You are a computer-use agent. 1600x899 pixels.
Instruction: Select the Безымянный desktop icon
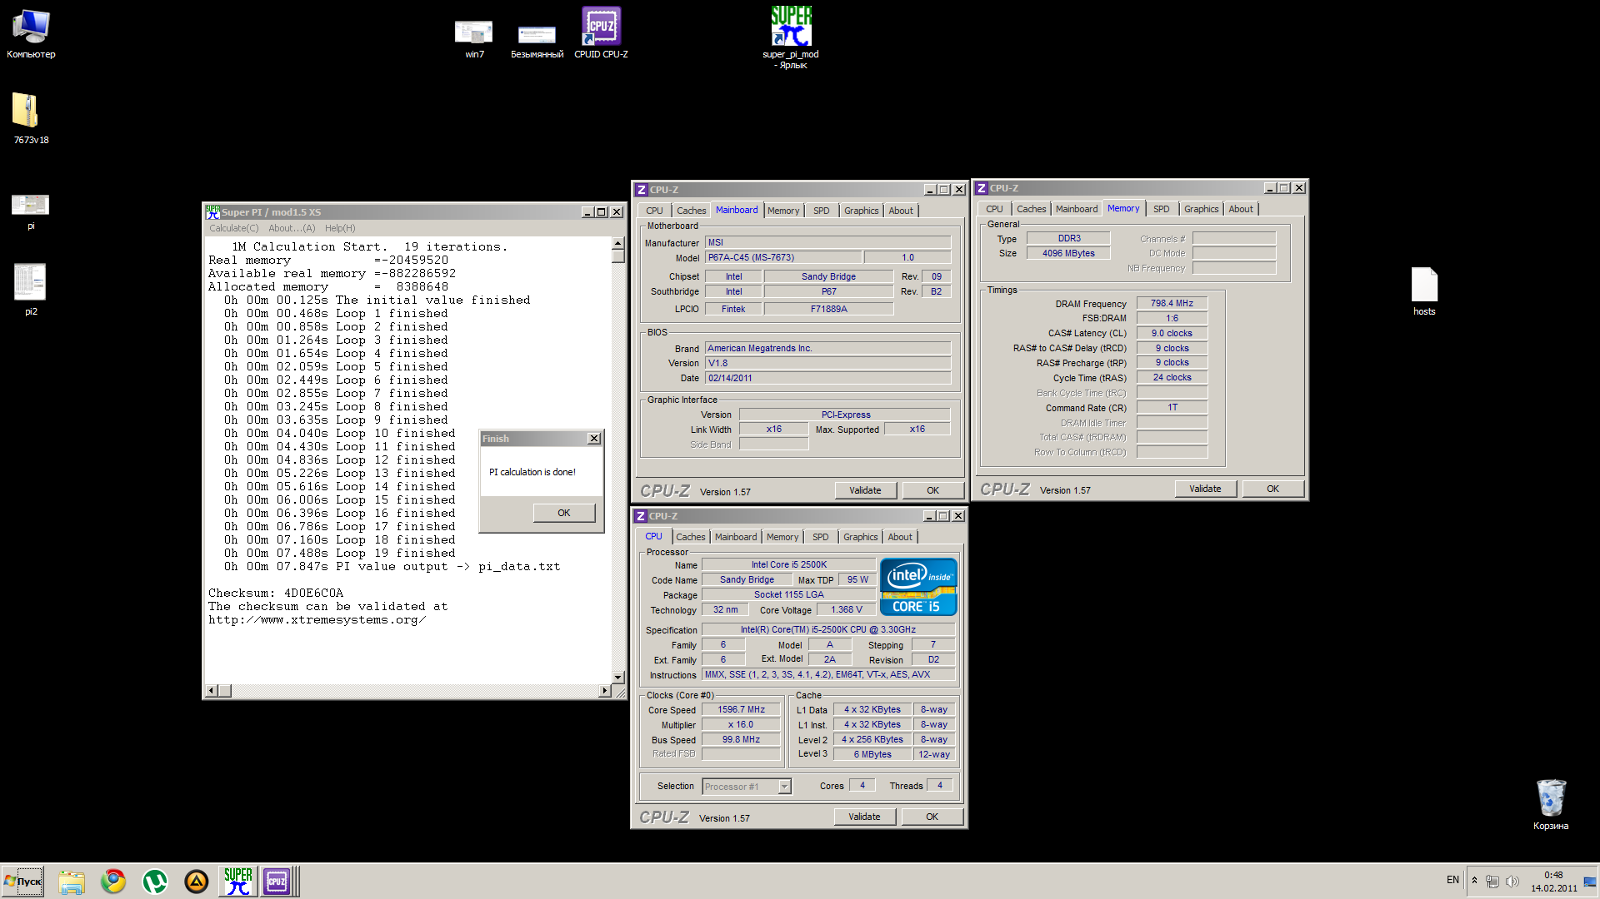point(537,41)
